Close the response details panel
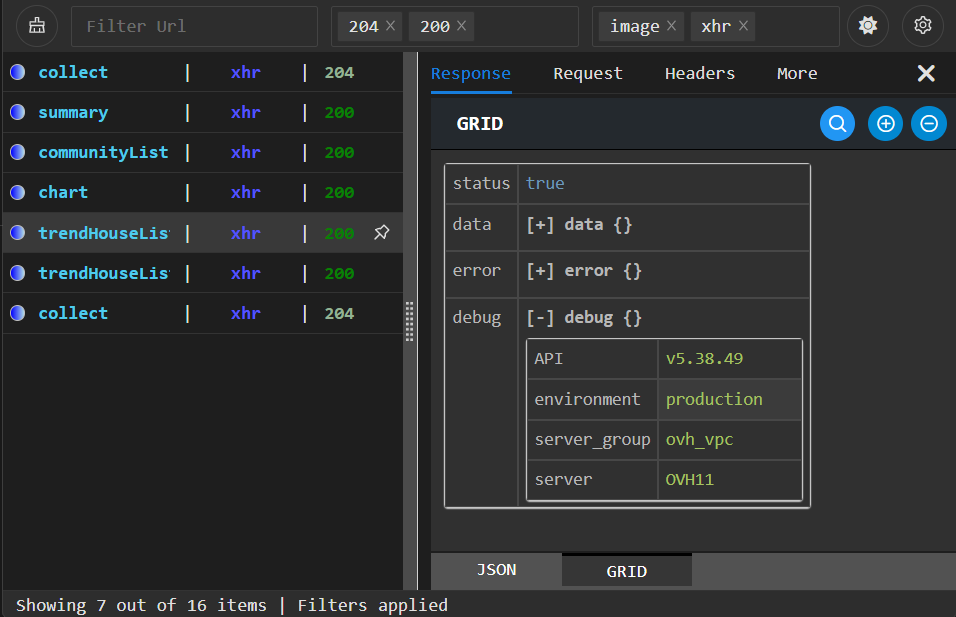956x617 pixels. pyautogui.click(x=926, y=73)
